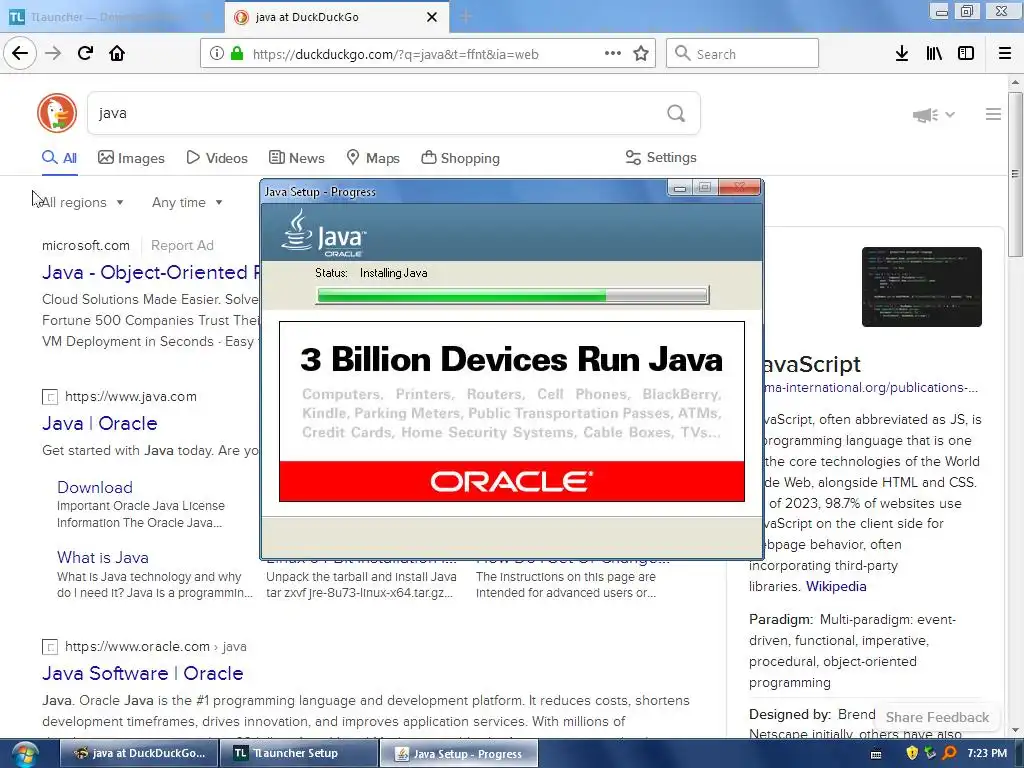The height and width of the screenshot is (768, 1024).
Task: Open the Firefox library icon
Action: click(934, 54)
